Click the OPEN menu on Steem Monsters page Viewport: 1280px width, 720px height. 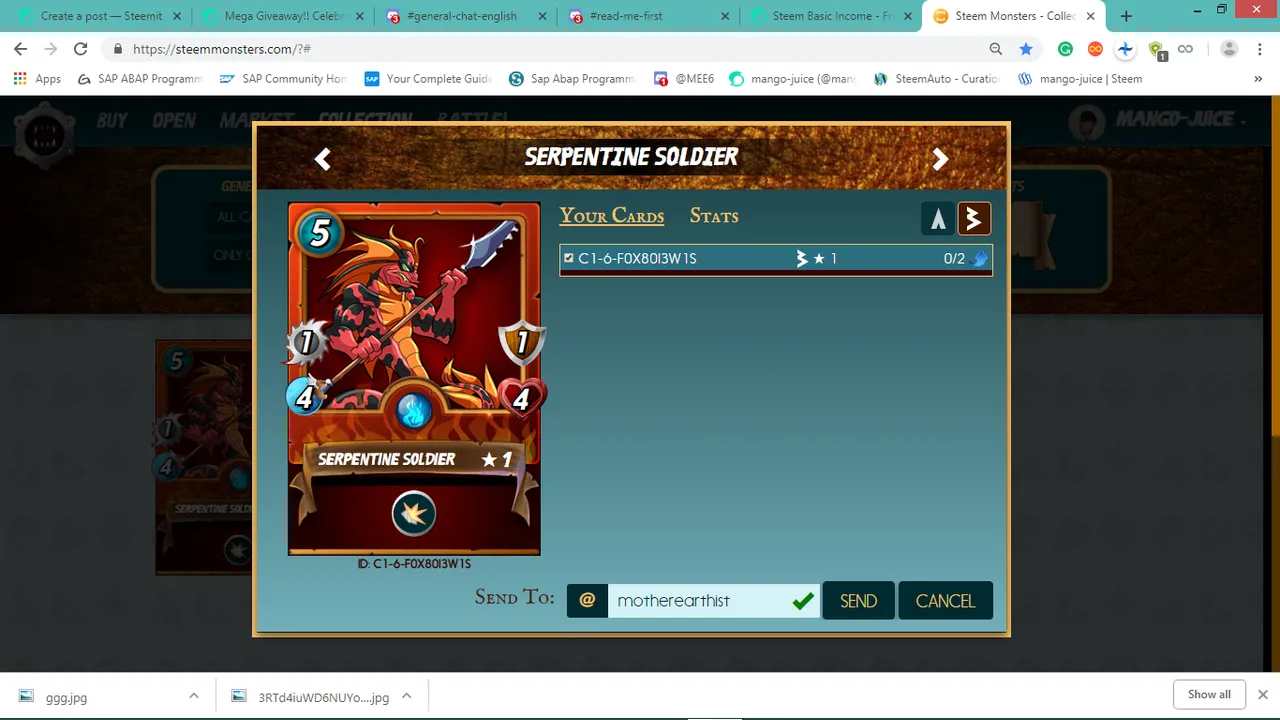(x=174, y=120)
